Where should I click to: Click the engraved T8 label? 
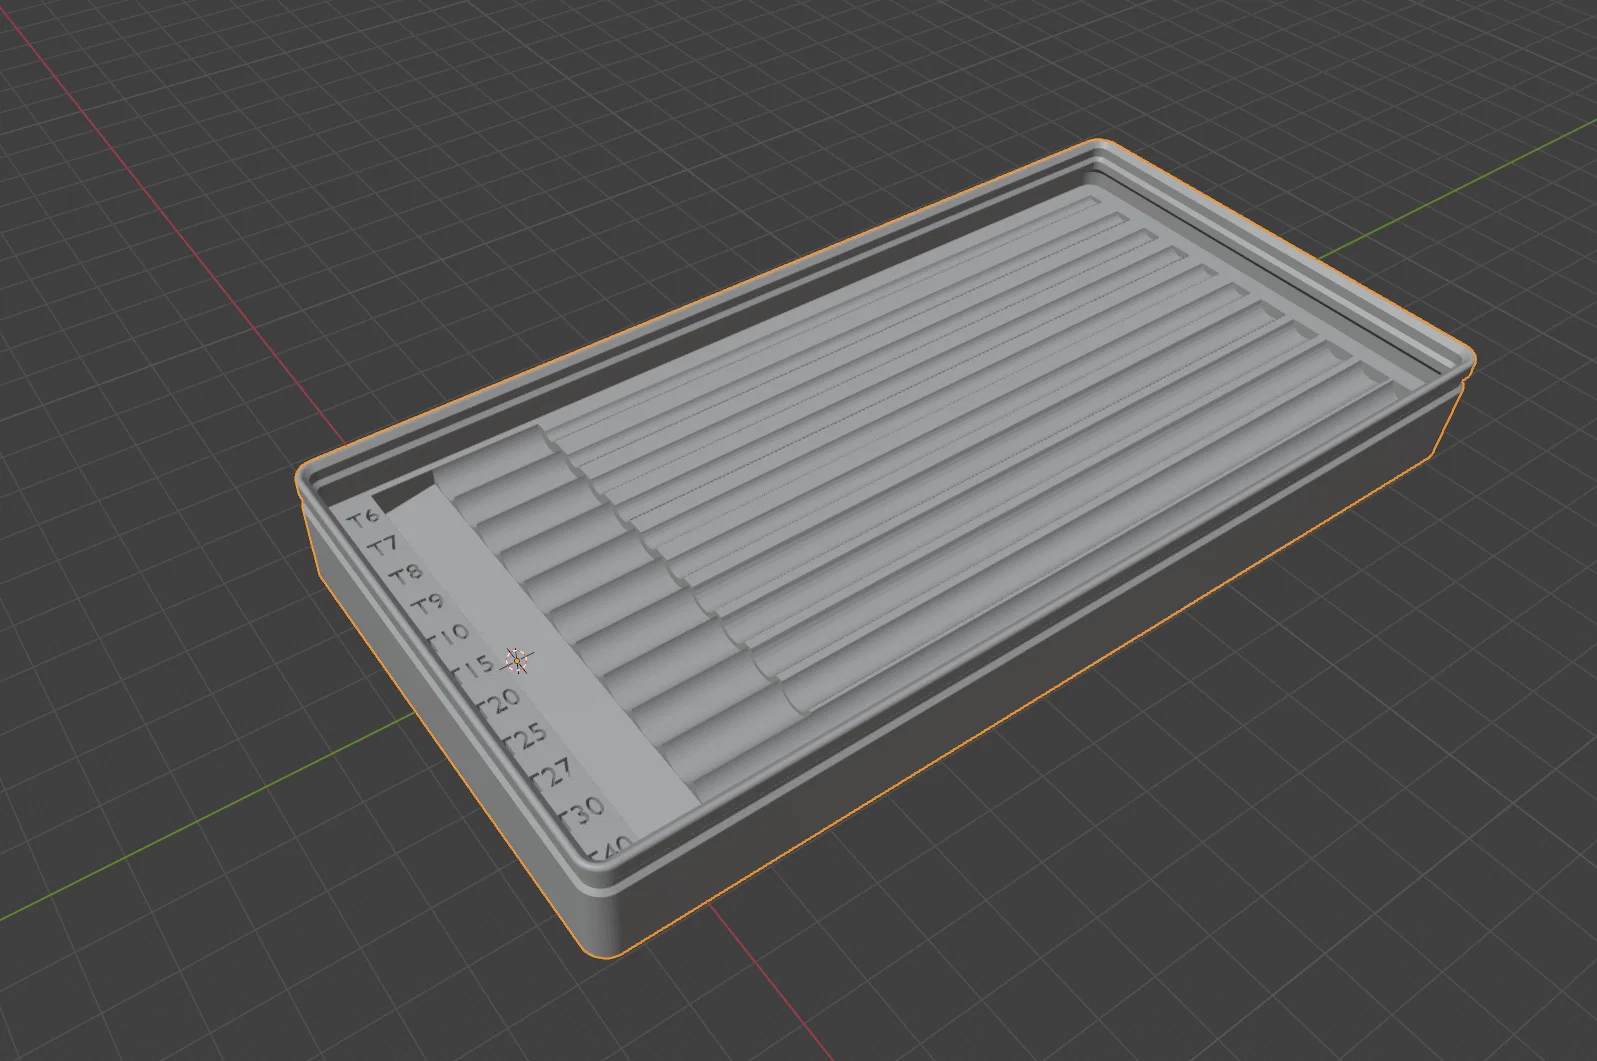(405, 574)
